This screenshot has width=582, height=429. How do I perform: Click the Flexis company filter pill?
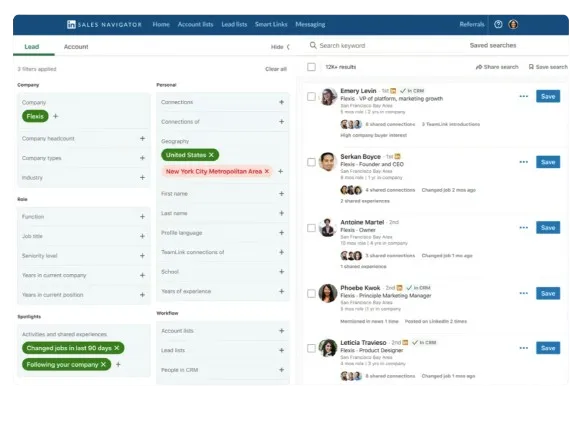[x=35, y=116]
